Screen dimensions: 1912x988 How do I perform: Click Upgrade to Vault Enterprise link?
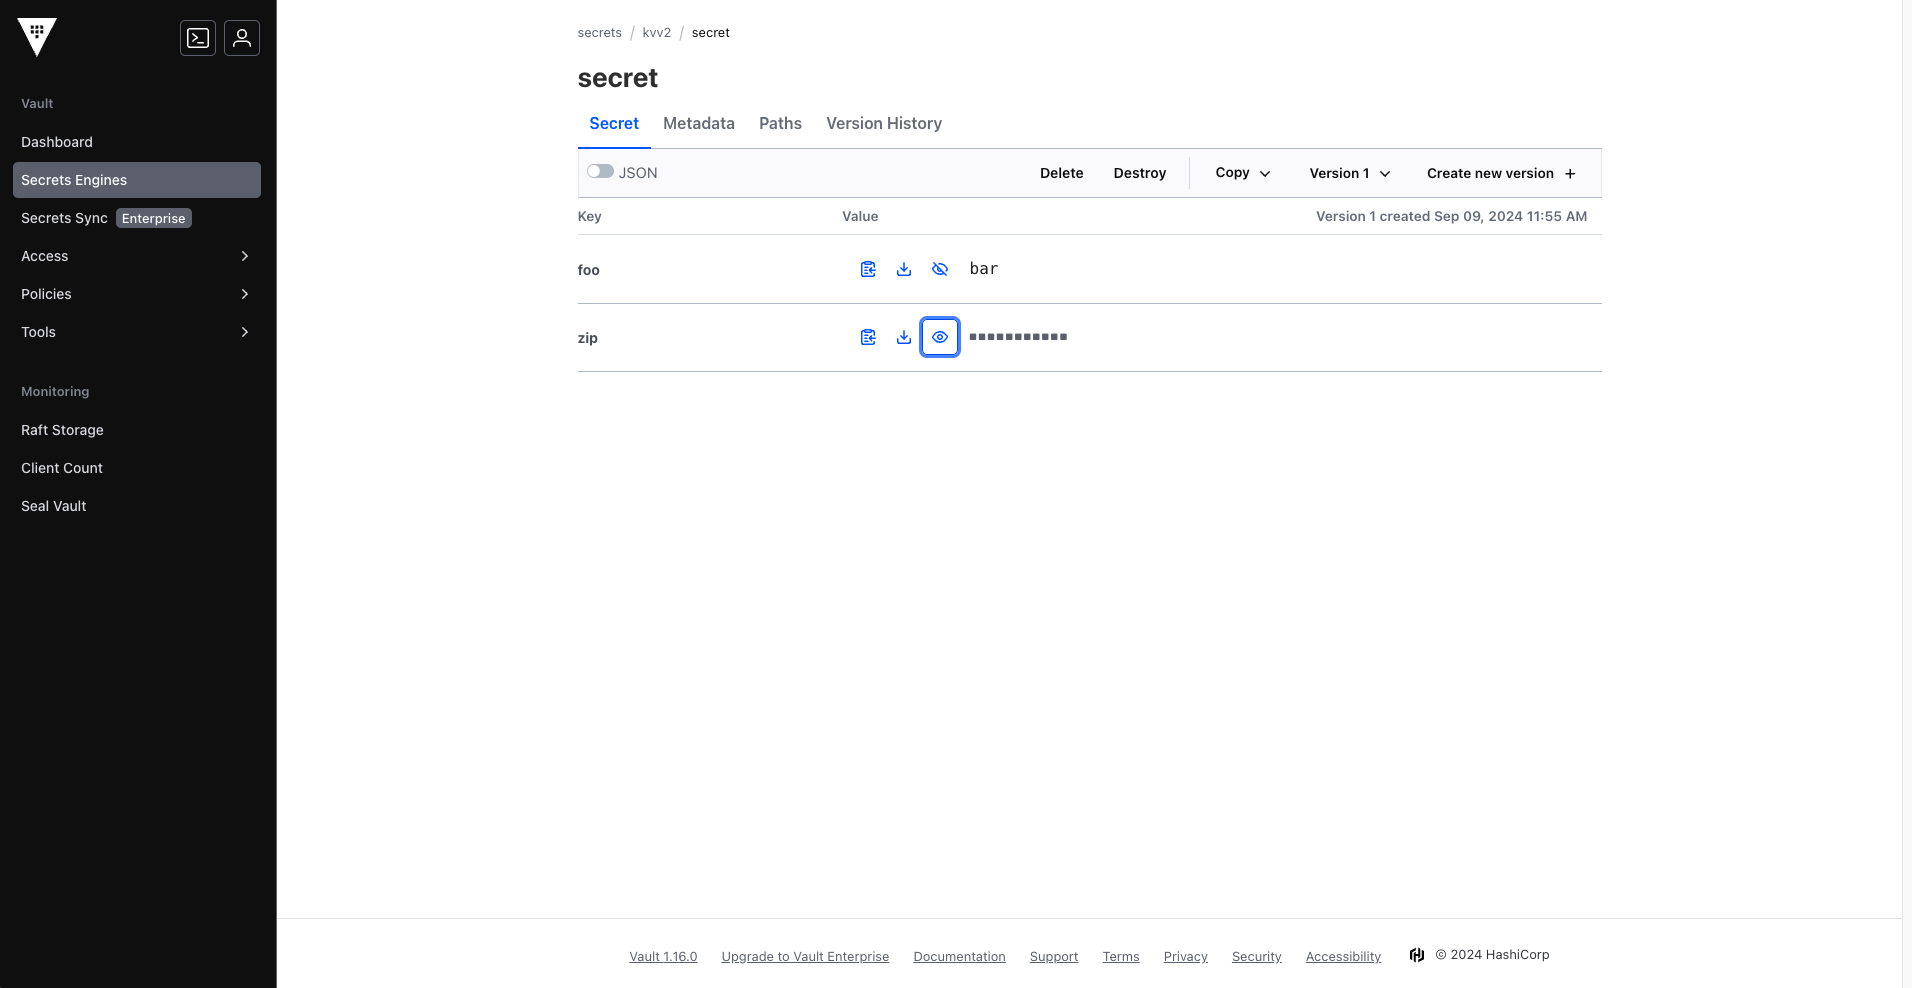click(805, 956)
